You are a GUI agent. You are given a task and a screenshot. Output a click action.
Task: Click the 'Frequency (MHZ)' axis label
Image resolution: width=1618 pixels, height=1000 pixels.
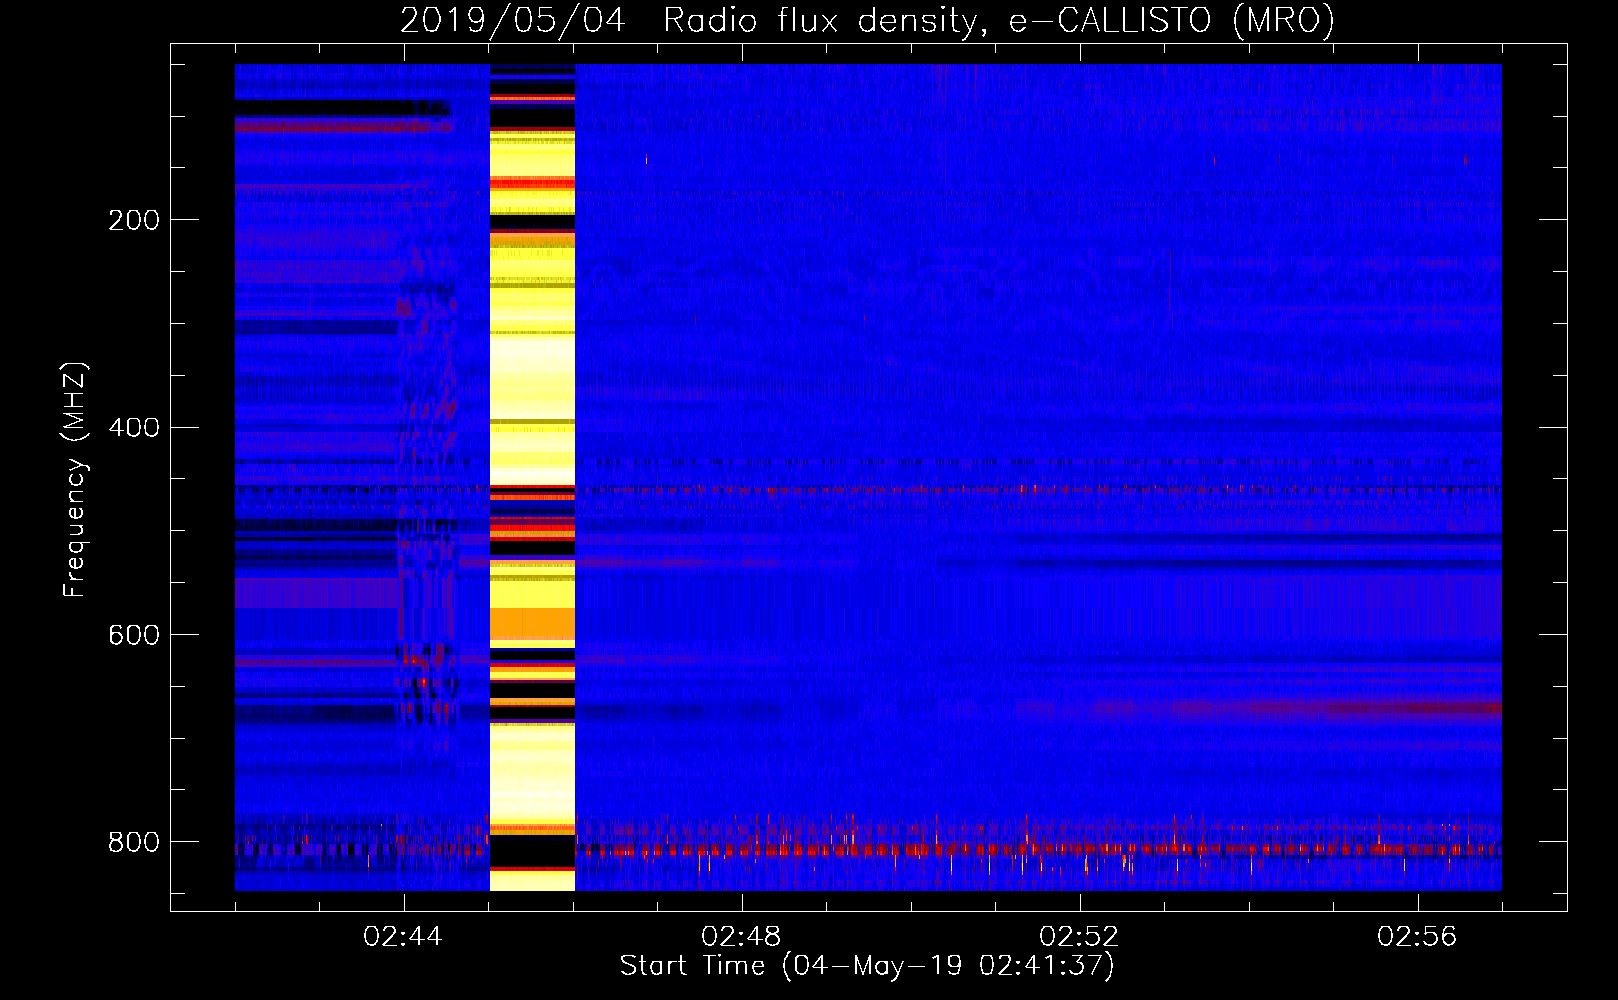point(74,479)
